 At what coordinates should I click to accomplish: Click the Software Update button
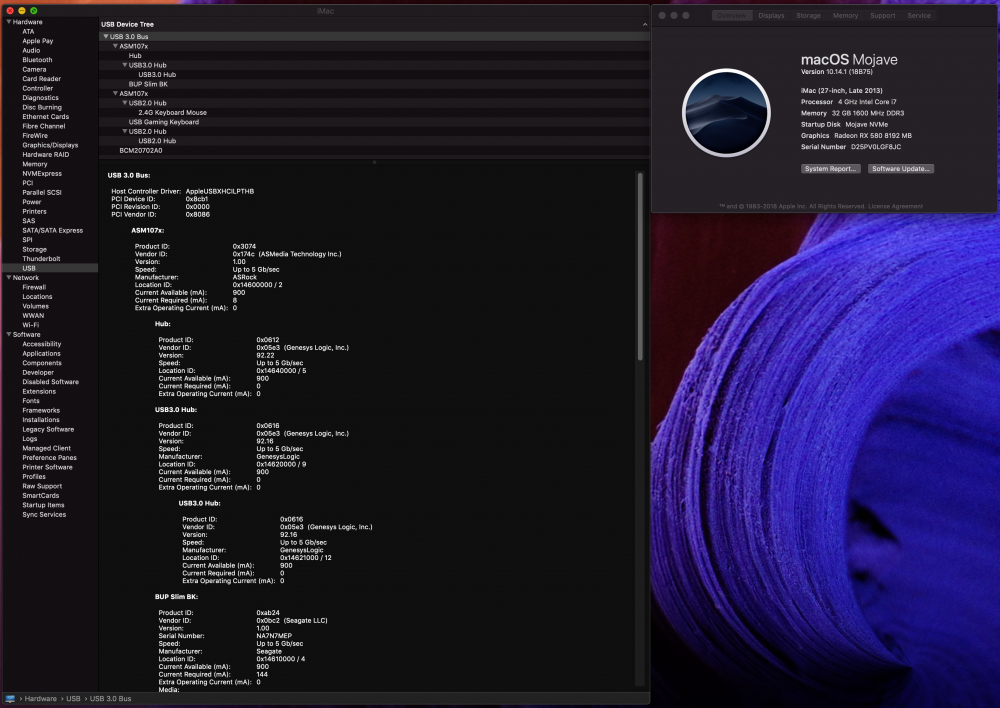click(901, 168)
